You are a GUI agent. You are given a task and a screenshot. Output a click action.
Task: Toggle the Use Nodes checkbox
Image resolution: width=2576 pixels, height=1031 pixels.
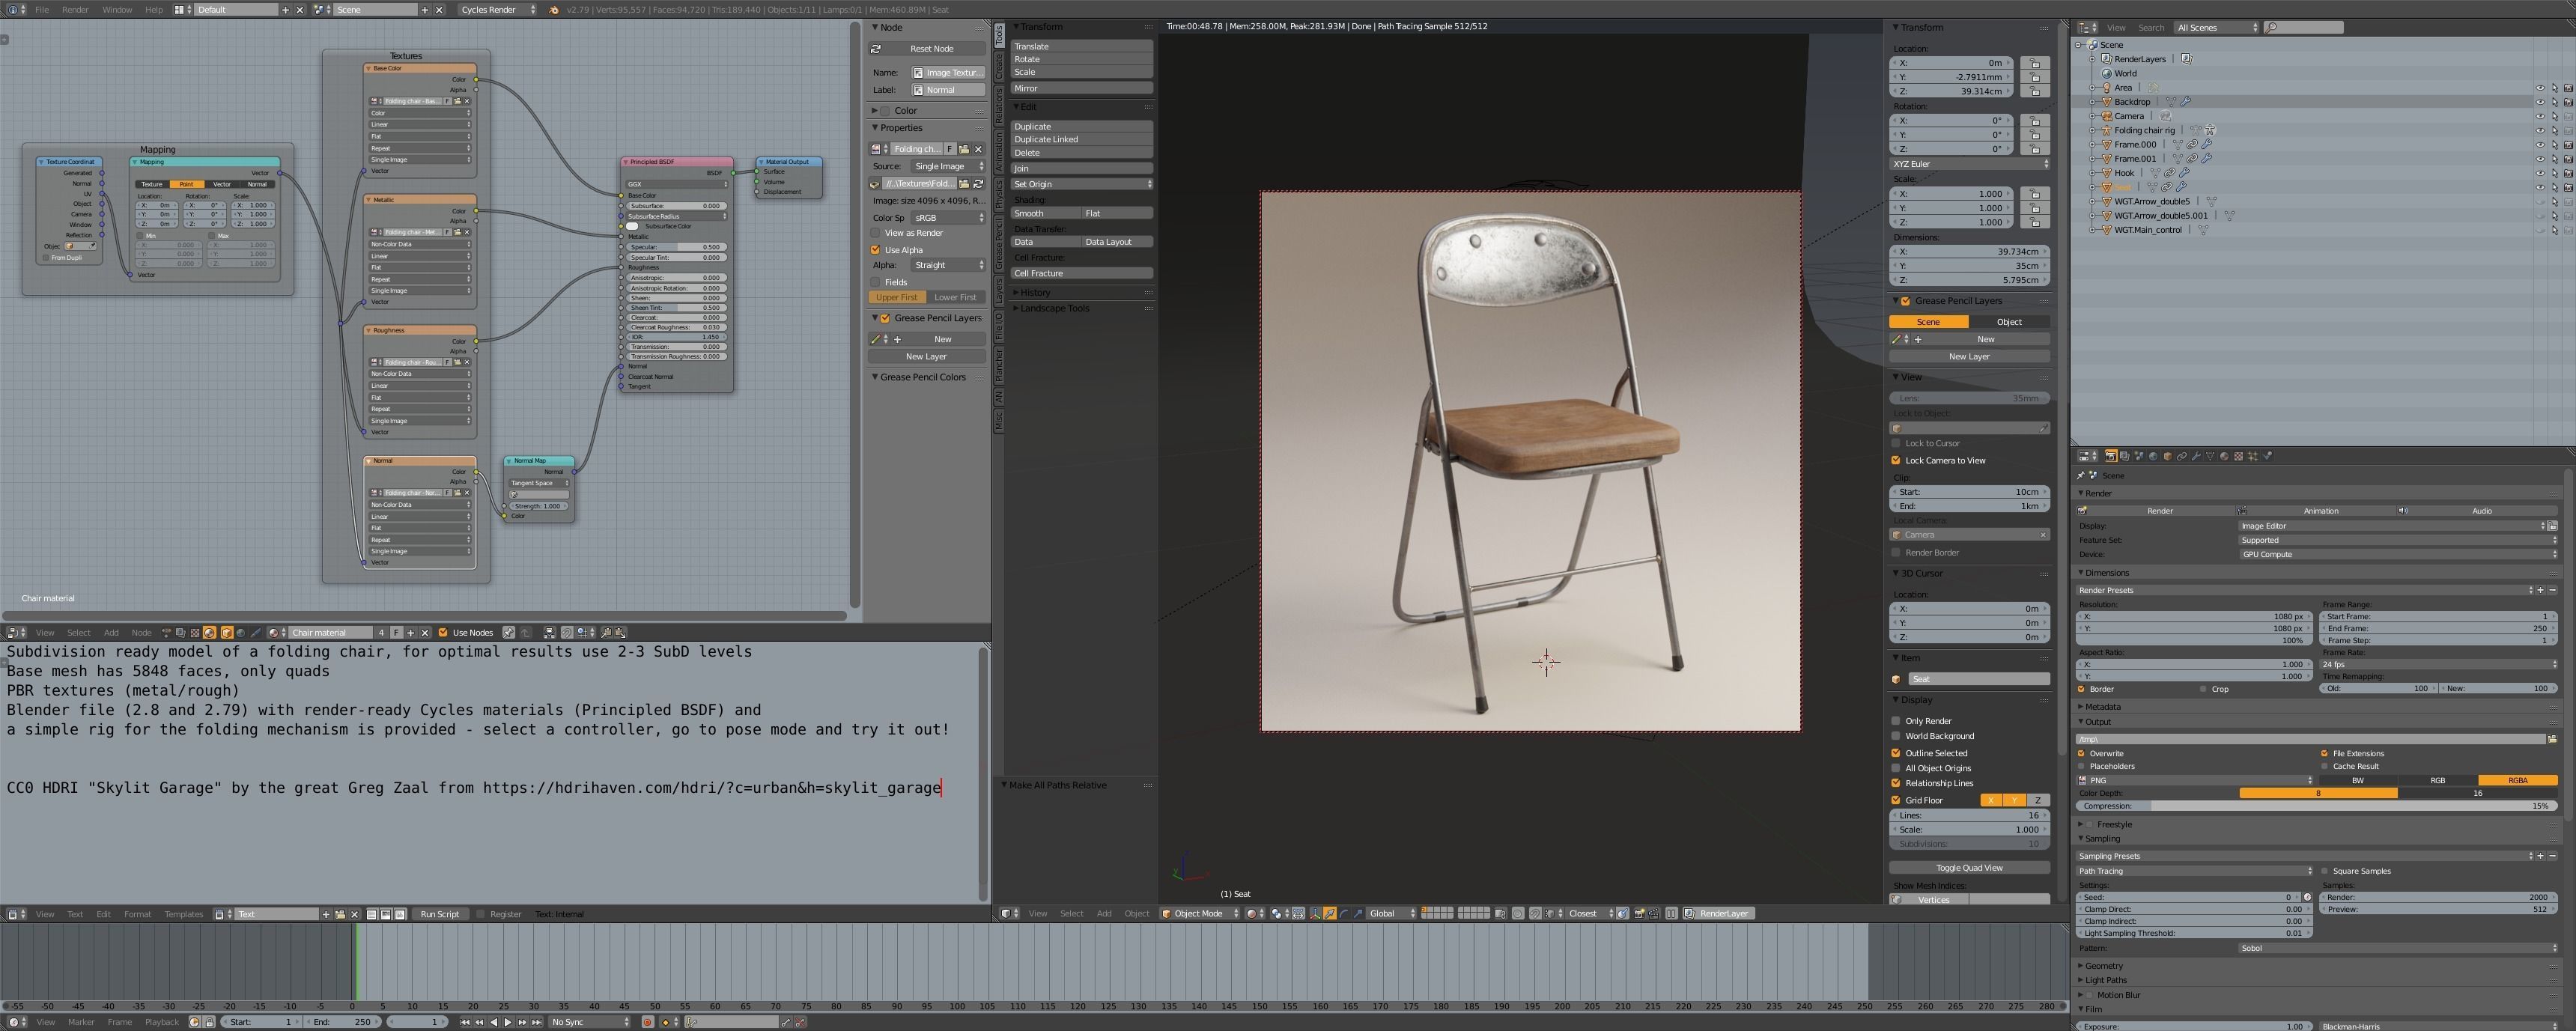coord(443,632)
